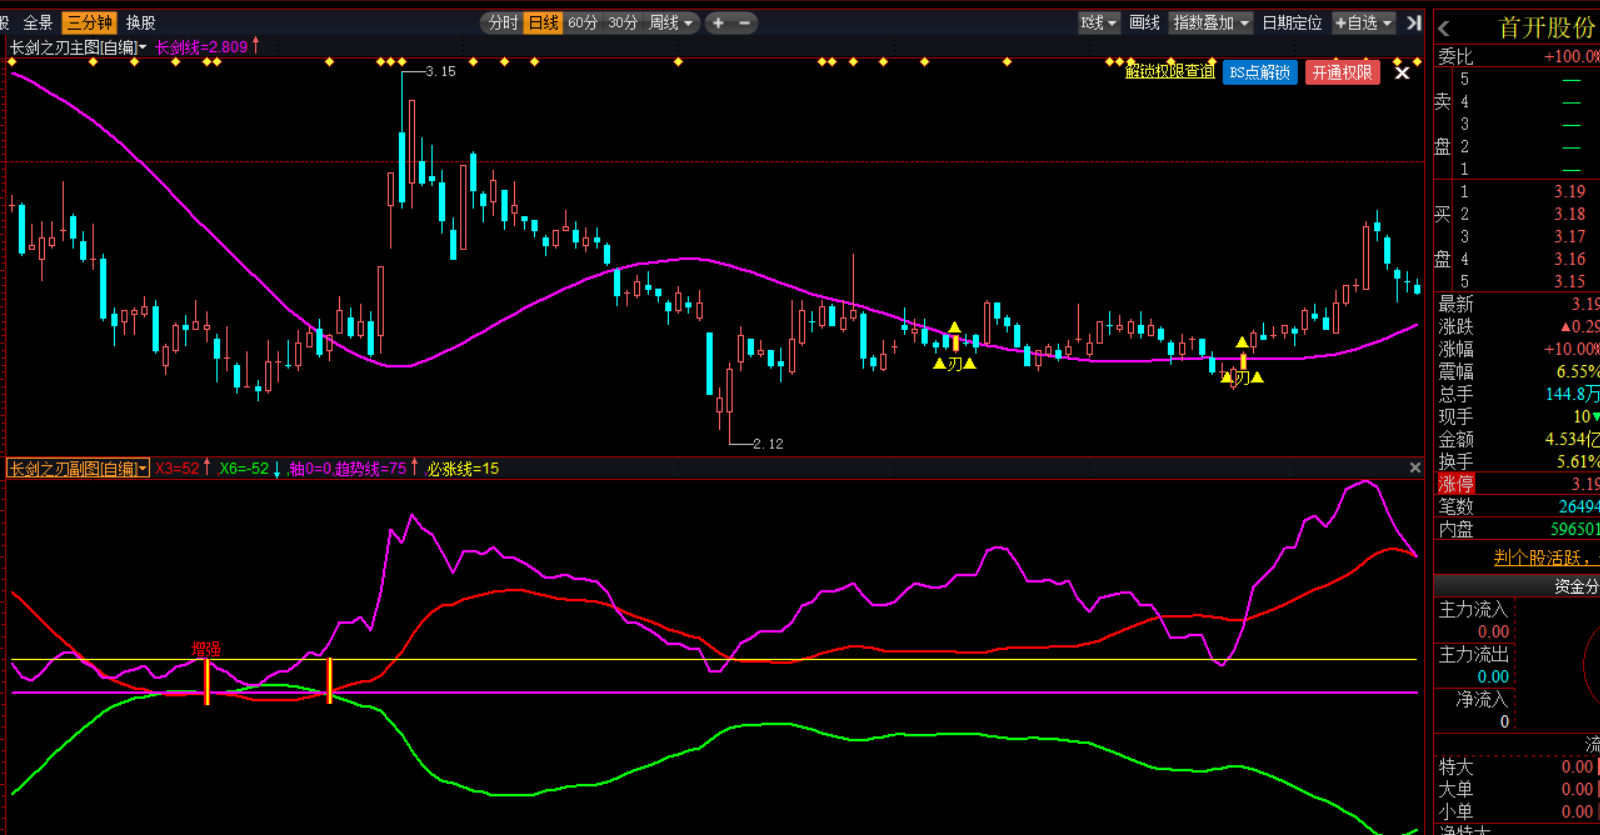The image size is (1600, 835).
Task: Open the 解锁权限查询 link
Action: coord(1169,72)
